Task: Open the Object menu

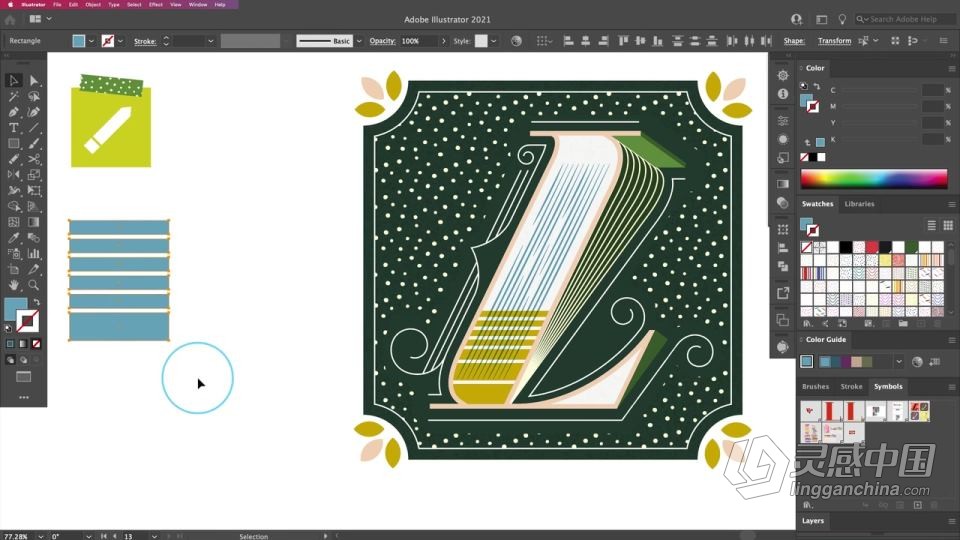Action: click(x=93, y=4)
